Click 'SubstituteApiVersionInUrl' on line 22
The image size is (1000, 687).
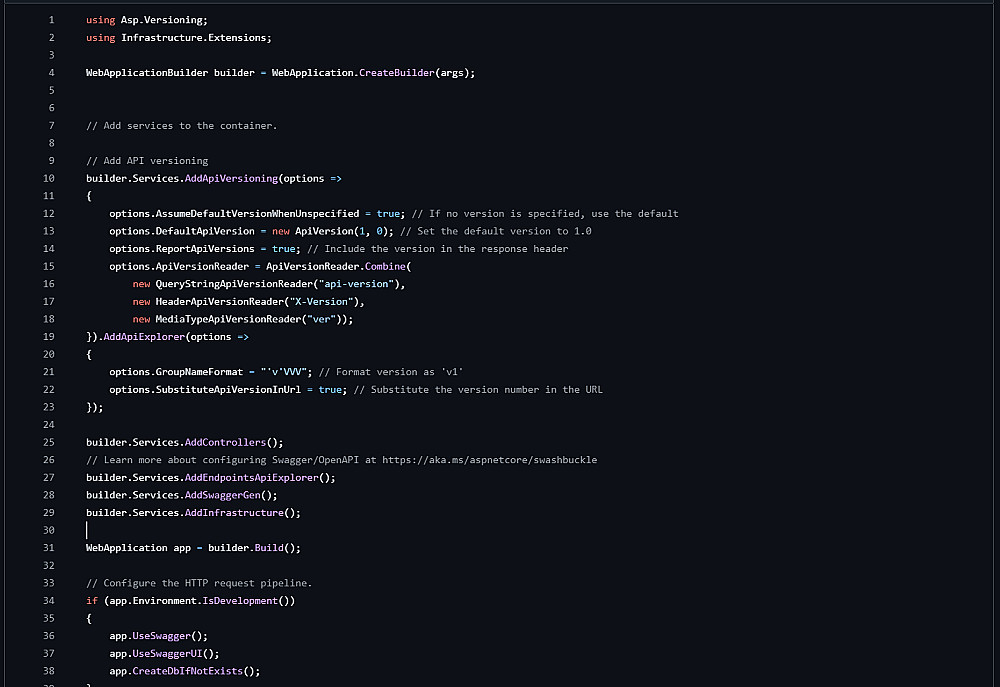pyautogui.click(x=228, y=389)
